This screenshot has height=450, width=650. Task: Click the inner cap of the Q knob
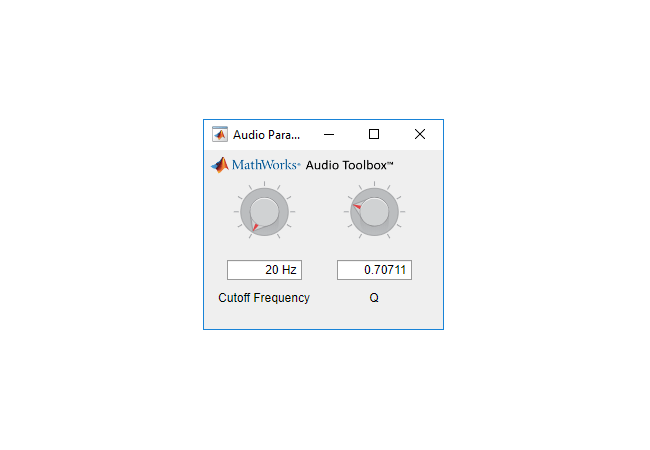[374, 212]
